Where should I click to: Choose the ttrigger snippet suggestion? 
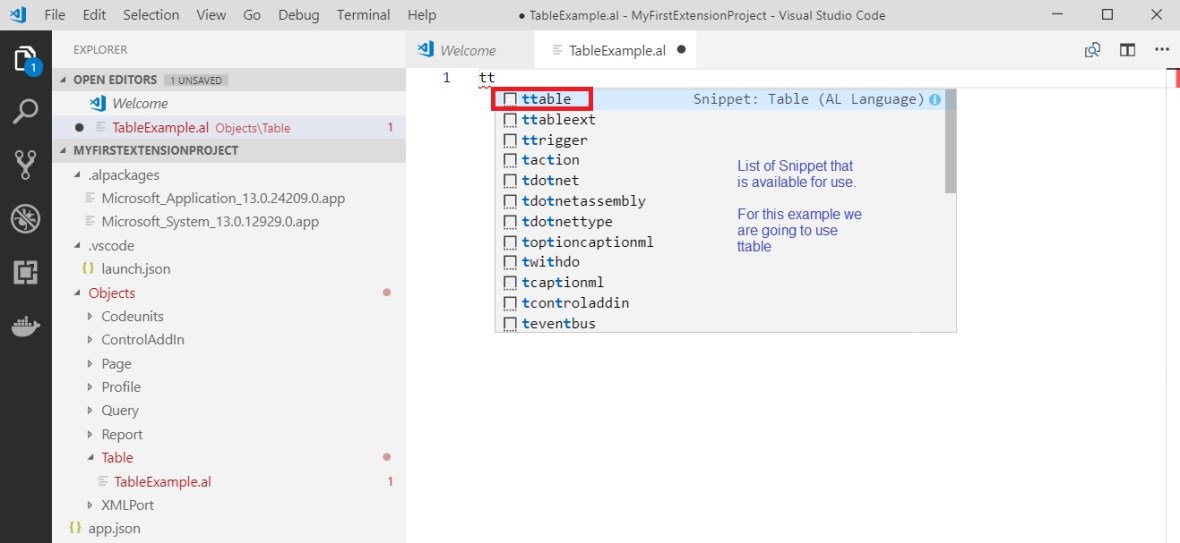coord(554,140)
